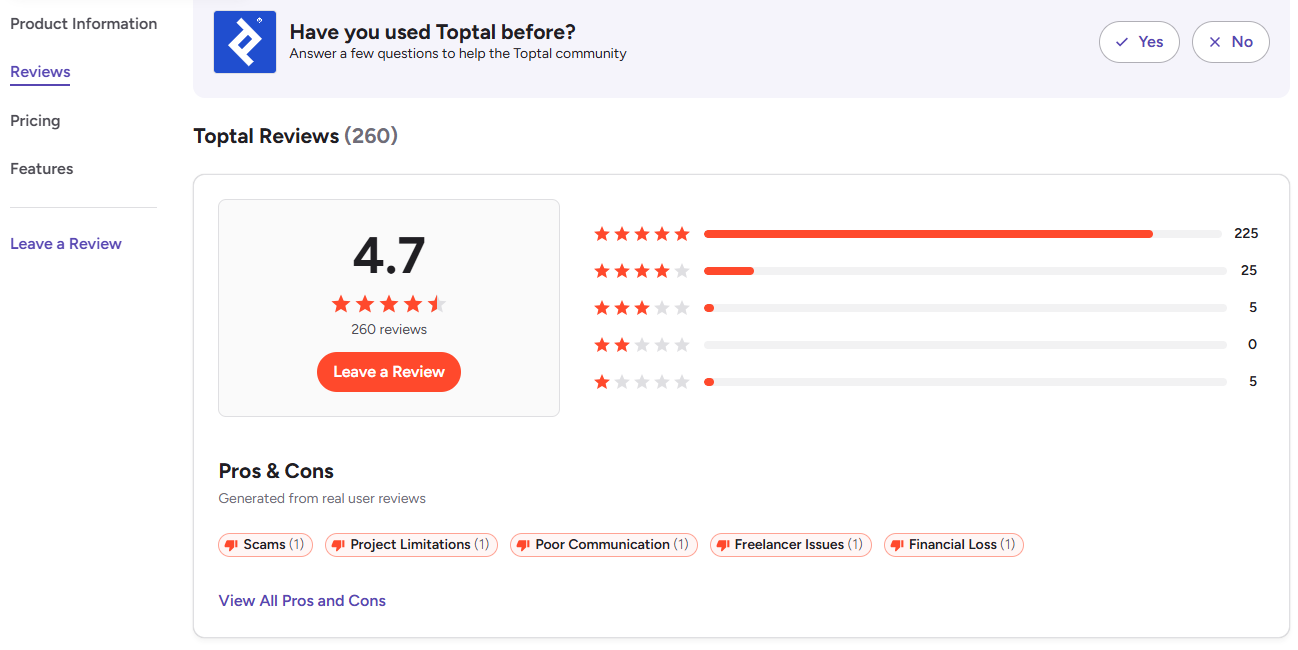Filter by four-star rating row
The width and height of the screenshot is (1298, 650).
pos(642,271)
